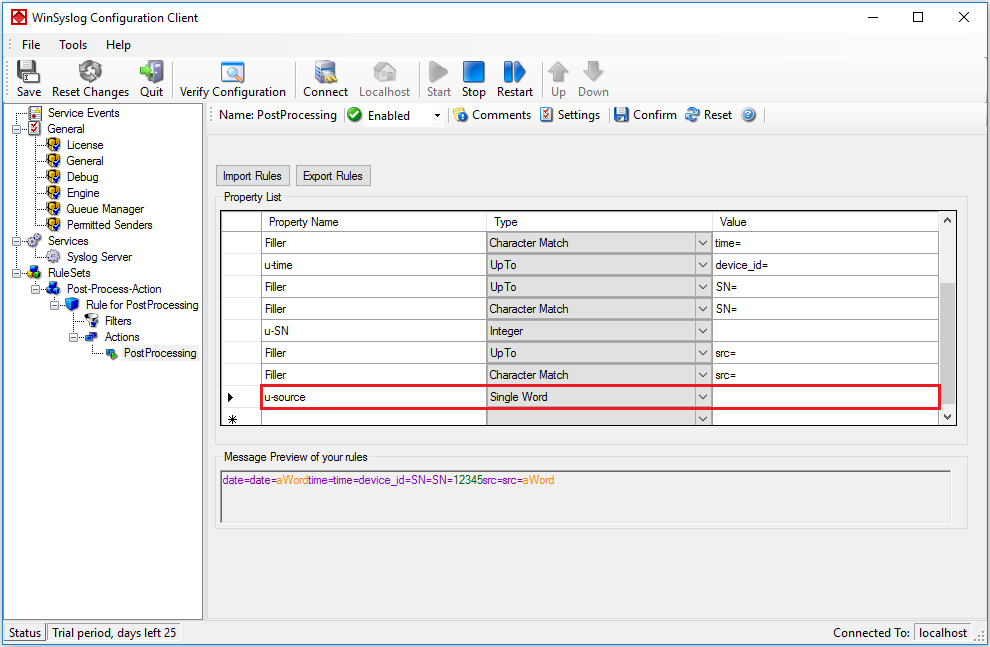Open Type dropdown for the u-source row
Image resolution: width=990 pixels, height=647 pixels.
coord(703,397)
